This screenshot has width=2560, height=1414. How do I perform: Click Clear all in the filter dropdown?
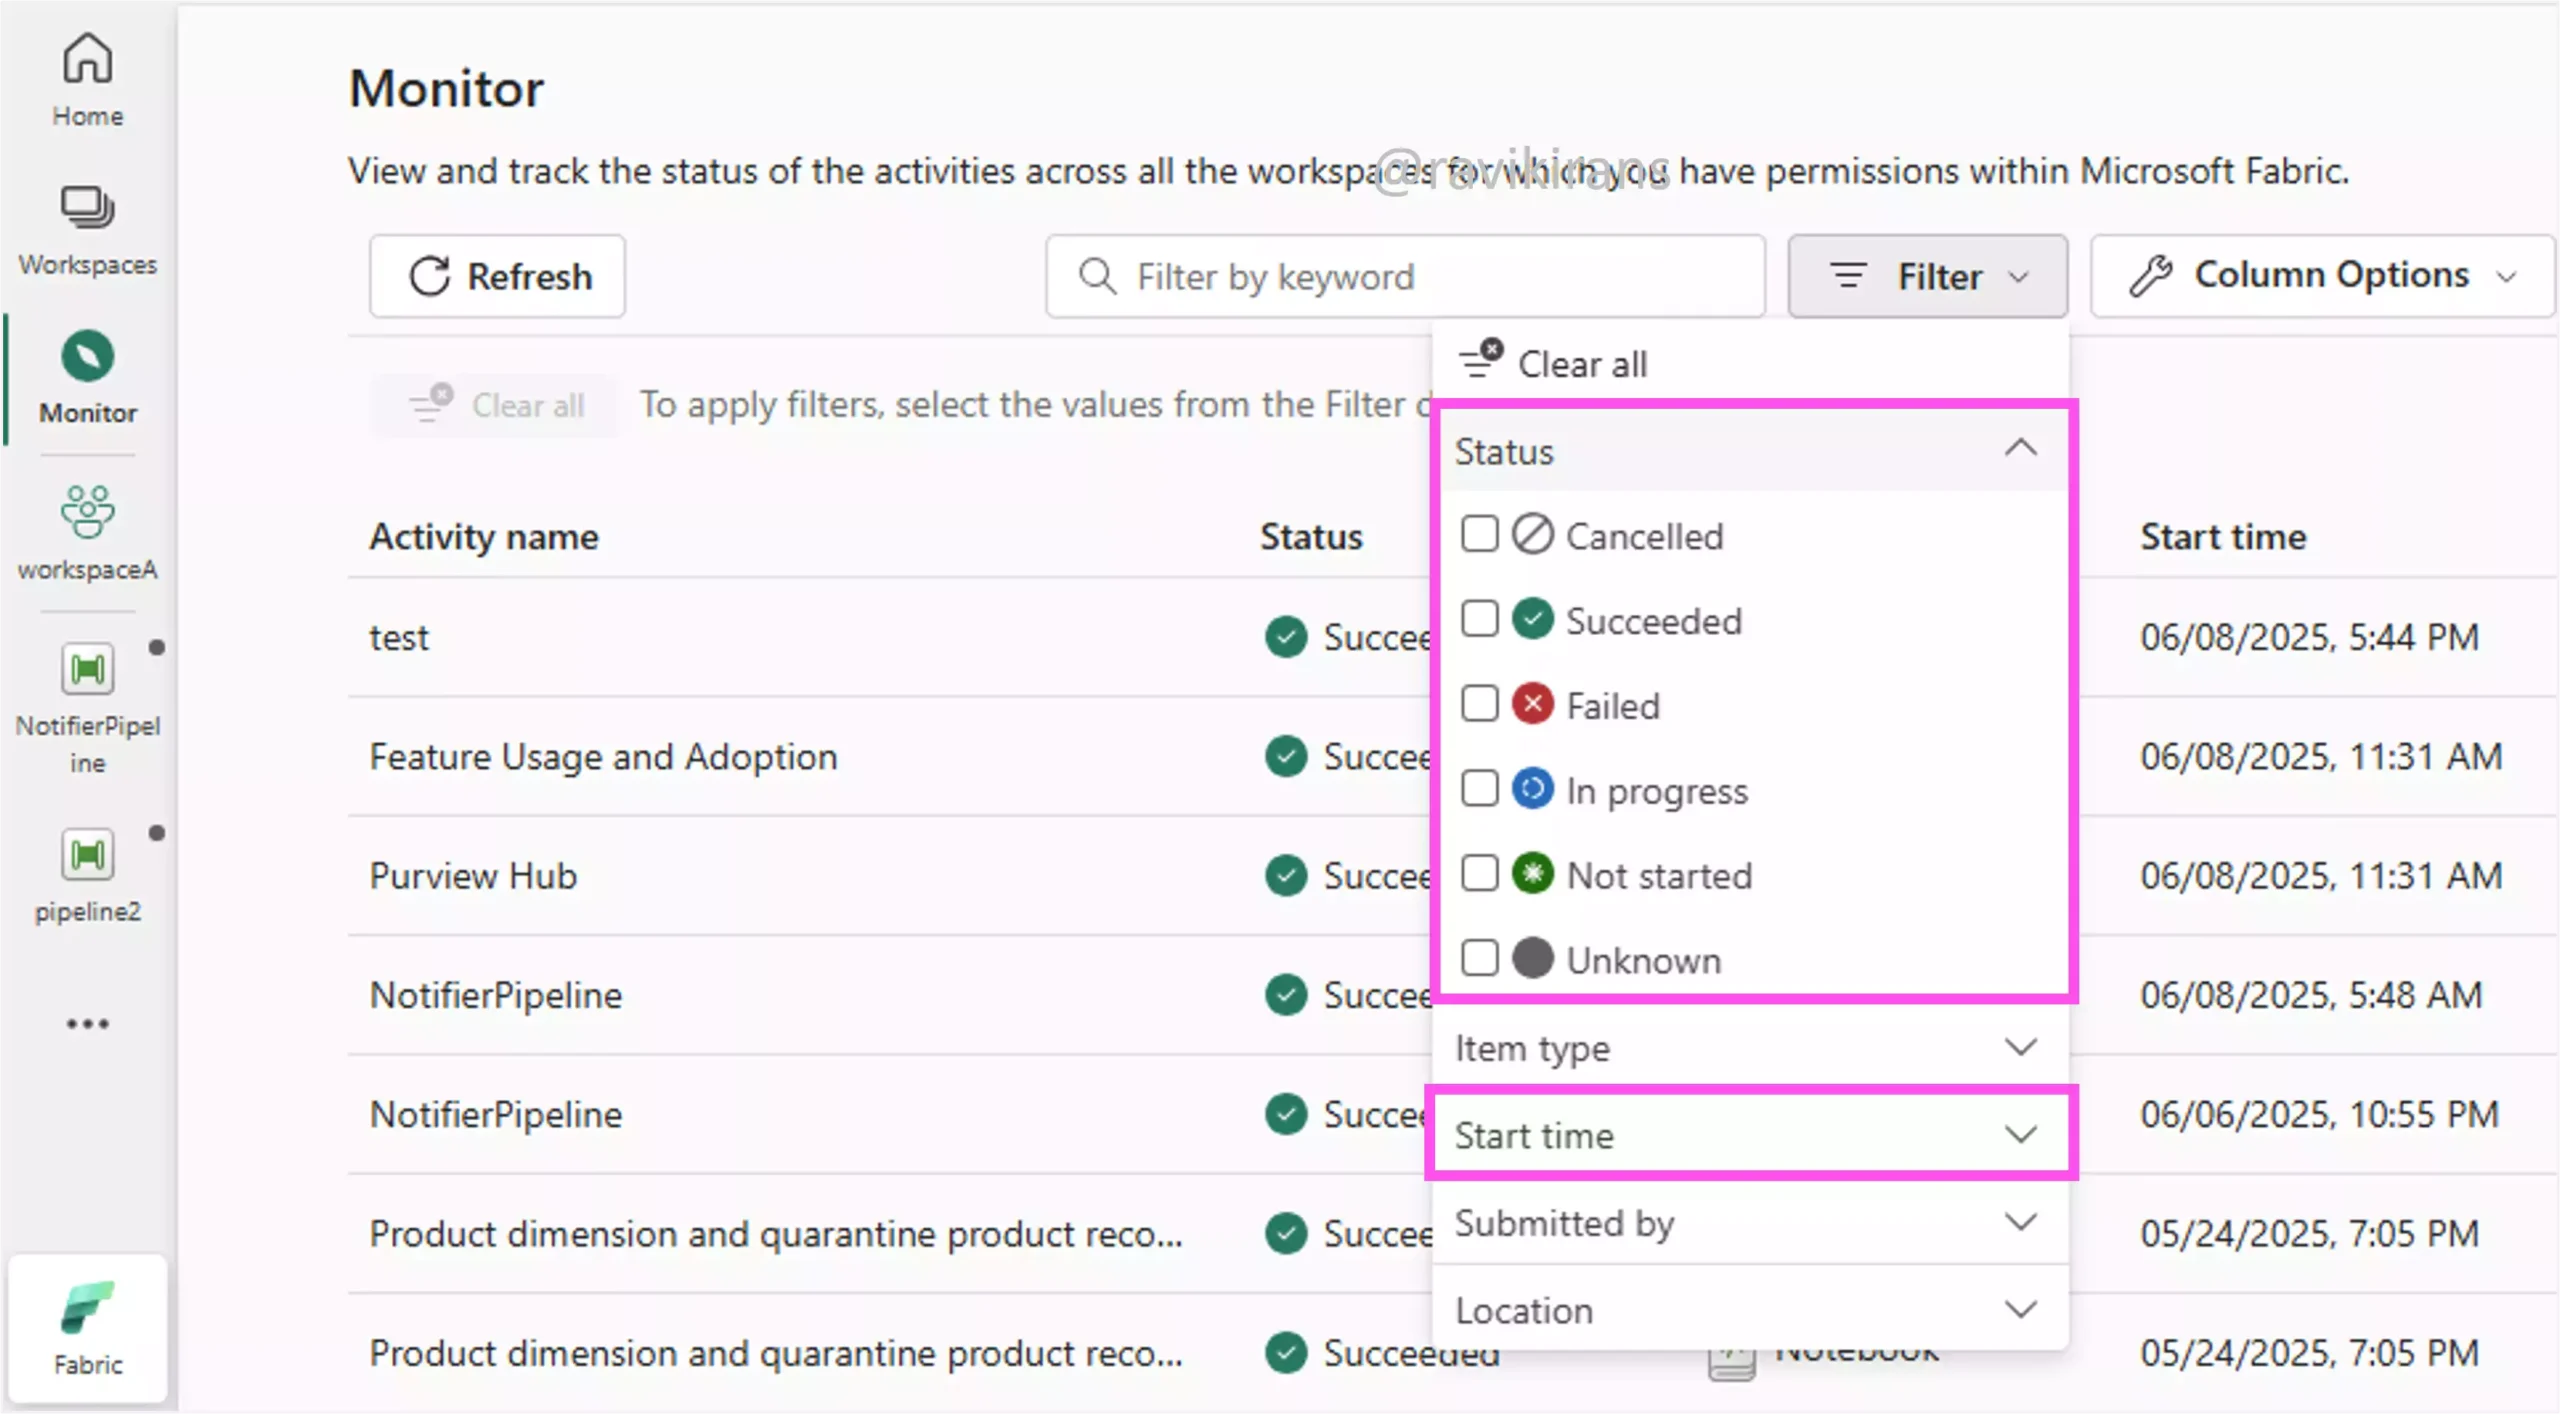coord(1553,364)
